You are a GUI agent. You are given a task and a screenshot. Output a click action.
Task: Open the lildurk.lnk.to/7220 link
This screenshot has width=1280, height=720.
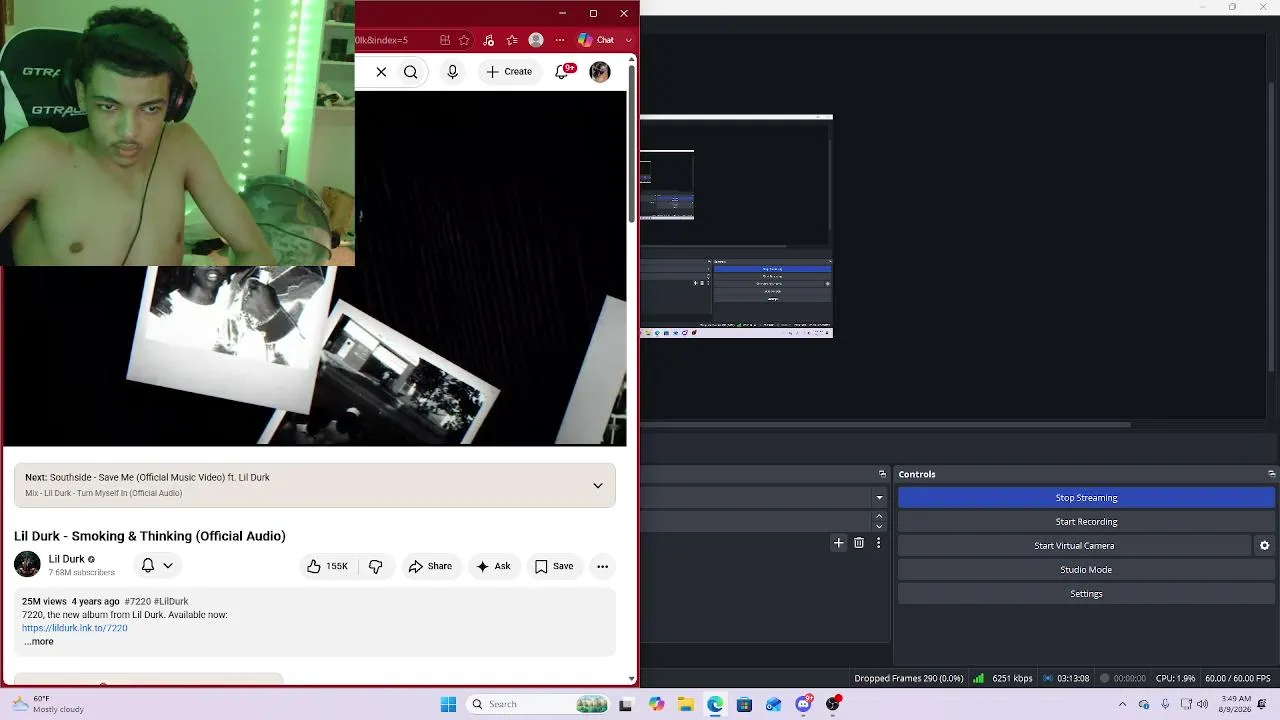click(75, 628)
